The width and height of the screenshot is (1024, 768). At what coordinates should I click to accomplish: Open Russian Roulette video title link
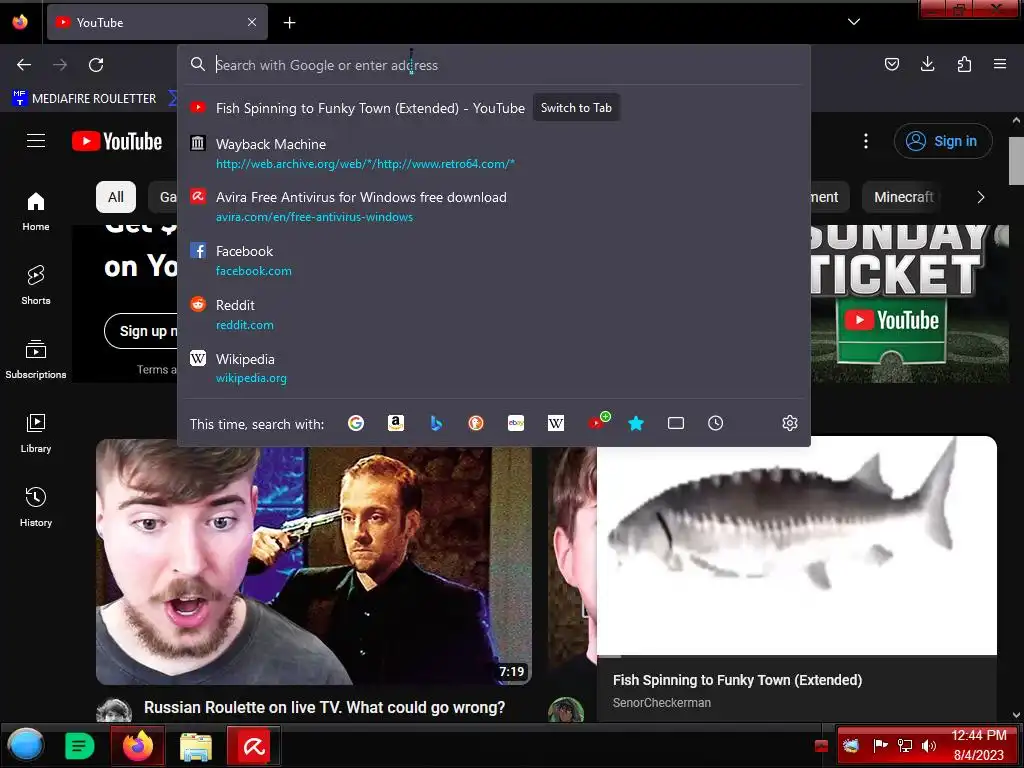tap(325, 707)
